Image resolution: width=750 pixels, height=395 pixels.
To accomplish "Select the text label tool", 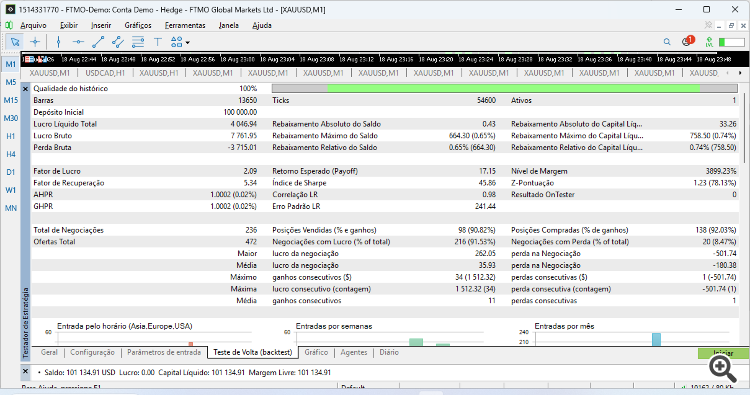I will click(x=157, y=42).
